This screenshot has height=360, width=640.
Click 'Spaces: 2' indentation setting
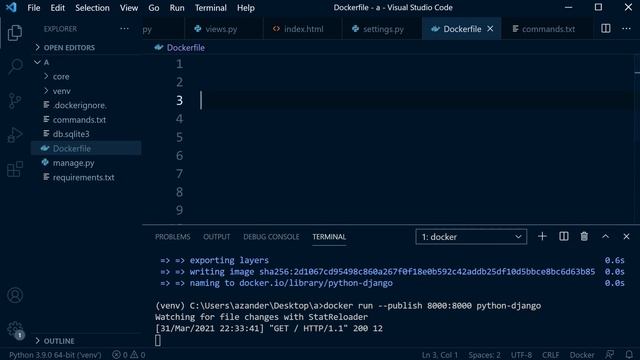pos(484,355)
